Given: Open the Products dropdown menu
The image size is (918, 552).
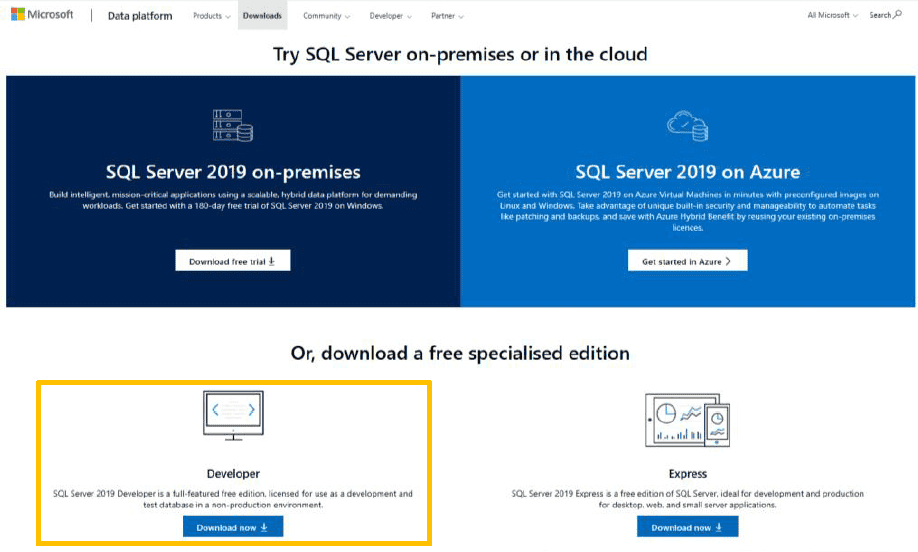Looking at the screenshot, I should (211, 16).
